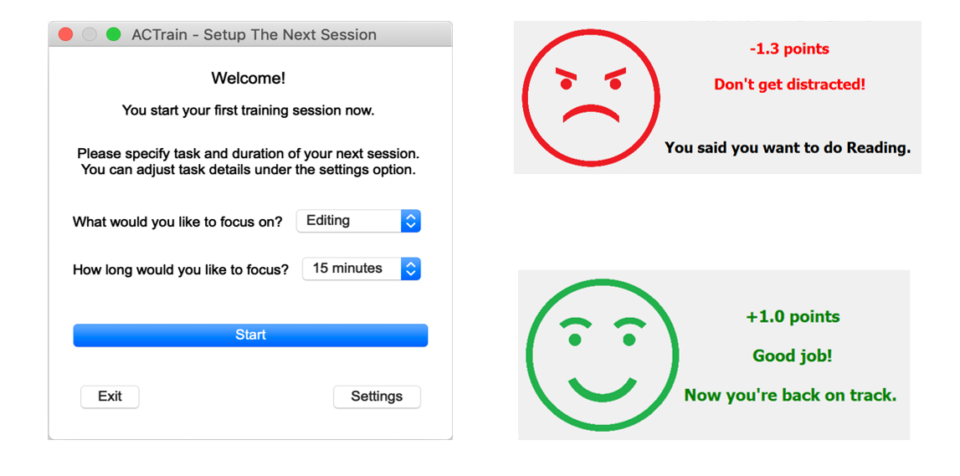Click the green maximize window button
This screenshot has width=960, height=476.
[x=113, y=35]
